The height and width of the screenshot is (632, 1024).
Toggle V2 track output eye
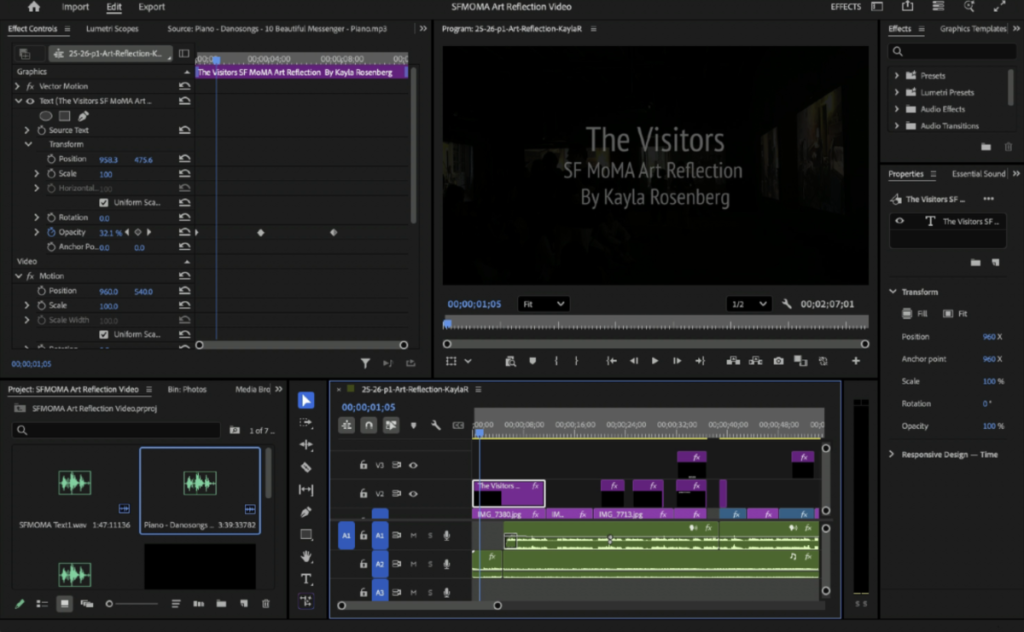pos(413,494)
